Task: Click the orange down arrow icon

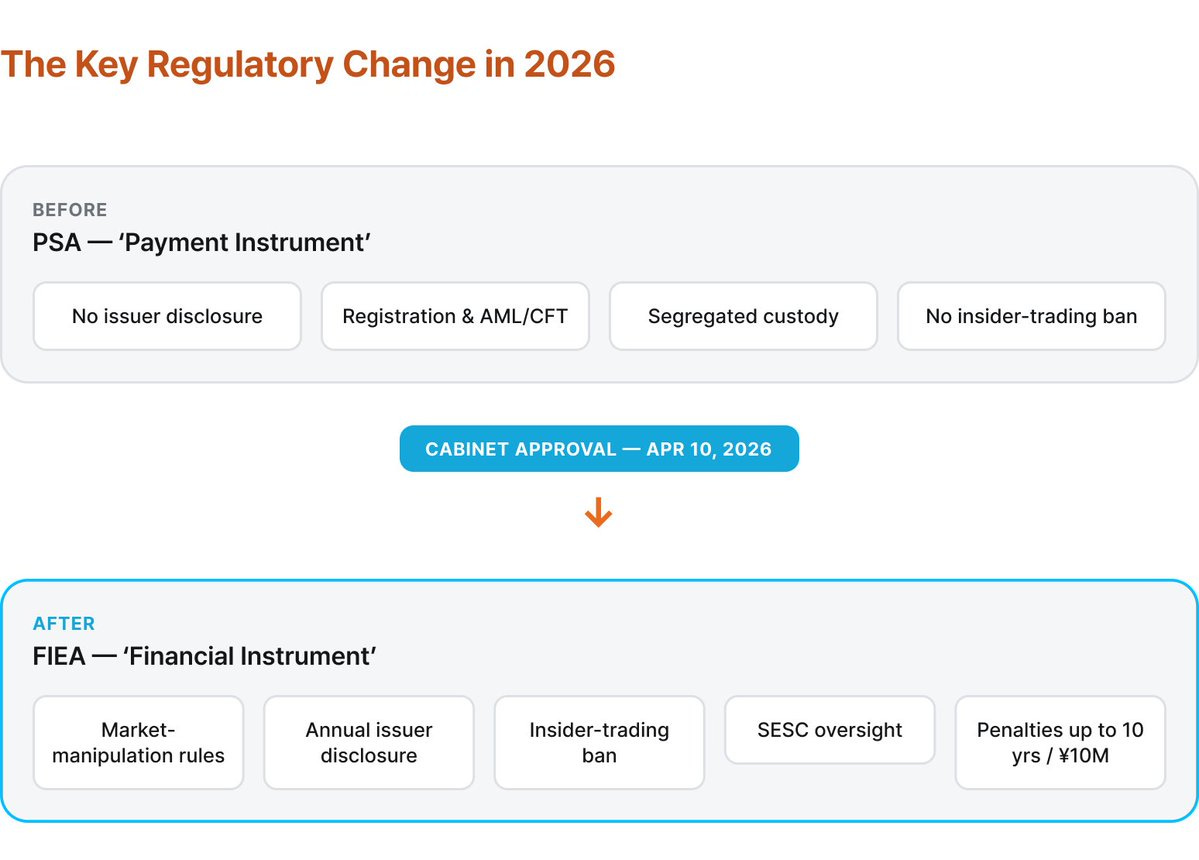Action: click(598, 512)
